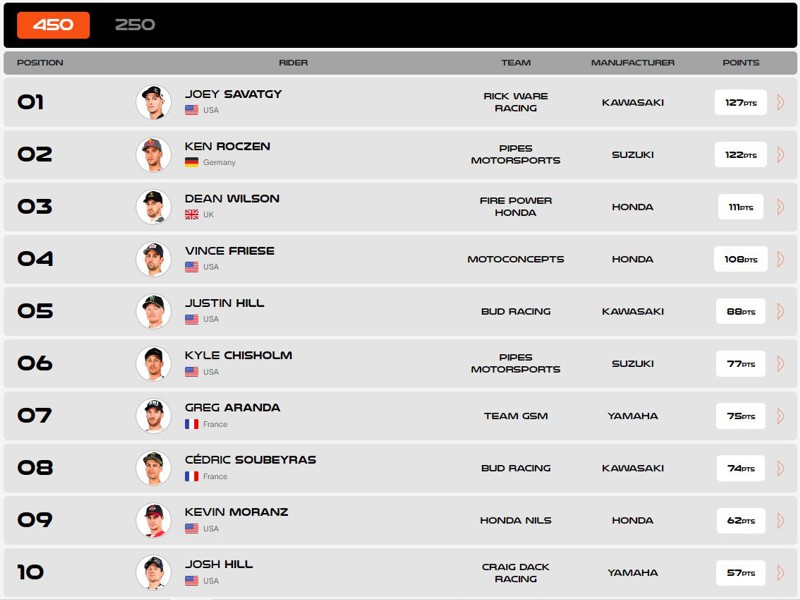Switch to the 250 class tab
Viewport: 800px width, 600px height.
(x=135, y=25)
